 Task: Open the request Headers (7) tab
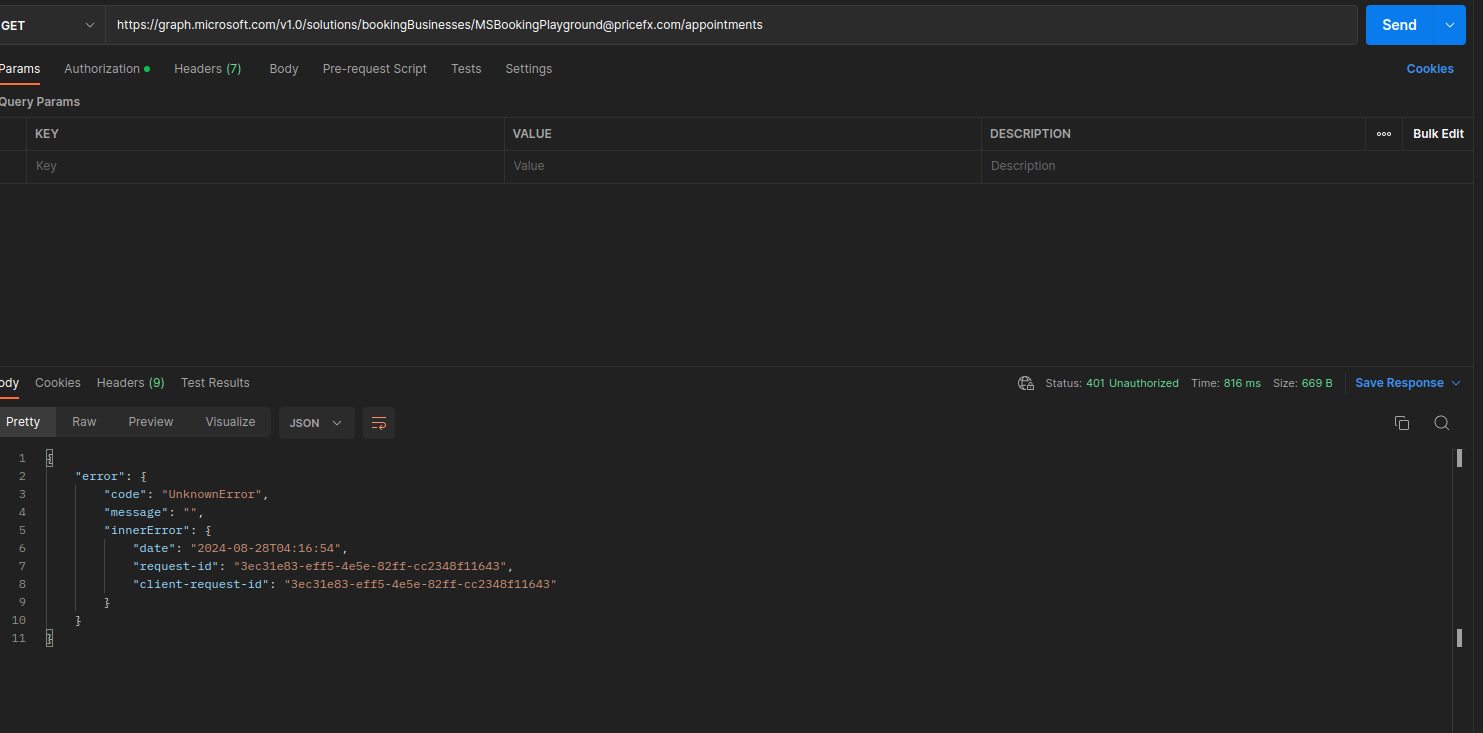click(207, 69)
